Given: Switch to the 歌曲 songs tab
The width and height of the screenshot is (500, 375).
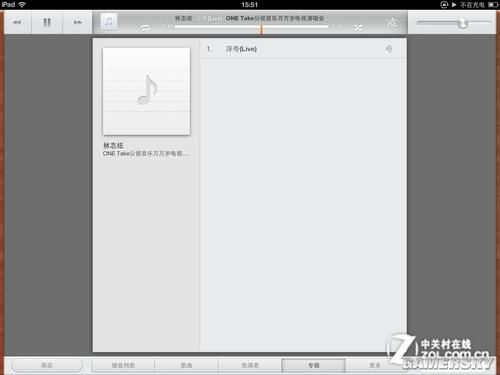Looking at the screenshot, I should [186, 365].
